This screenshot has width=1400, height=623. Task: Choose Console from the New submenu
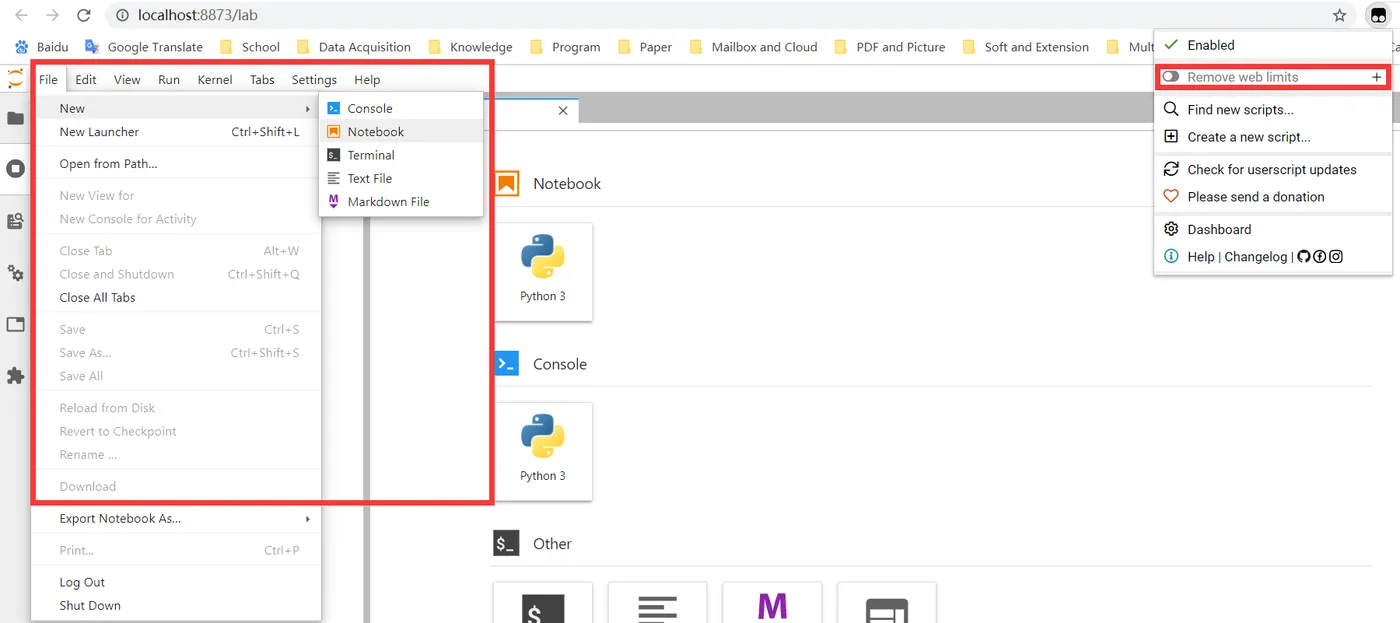click(401, 108)
